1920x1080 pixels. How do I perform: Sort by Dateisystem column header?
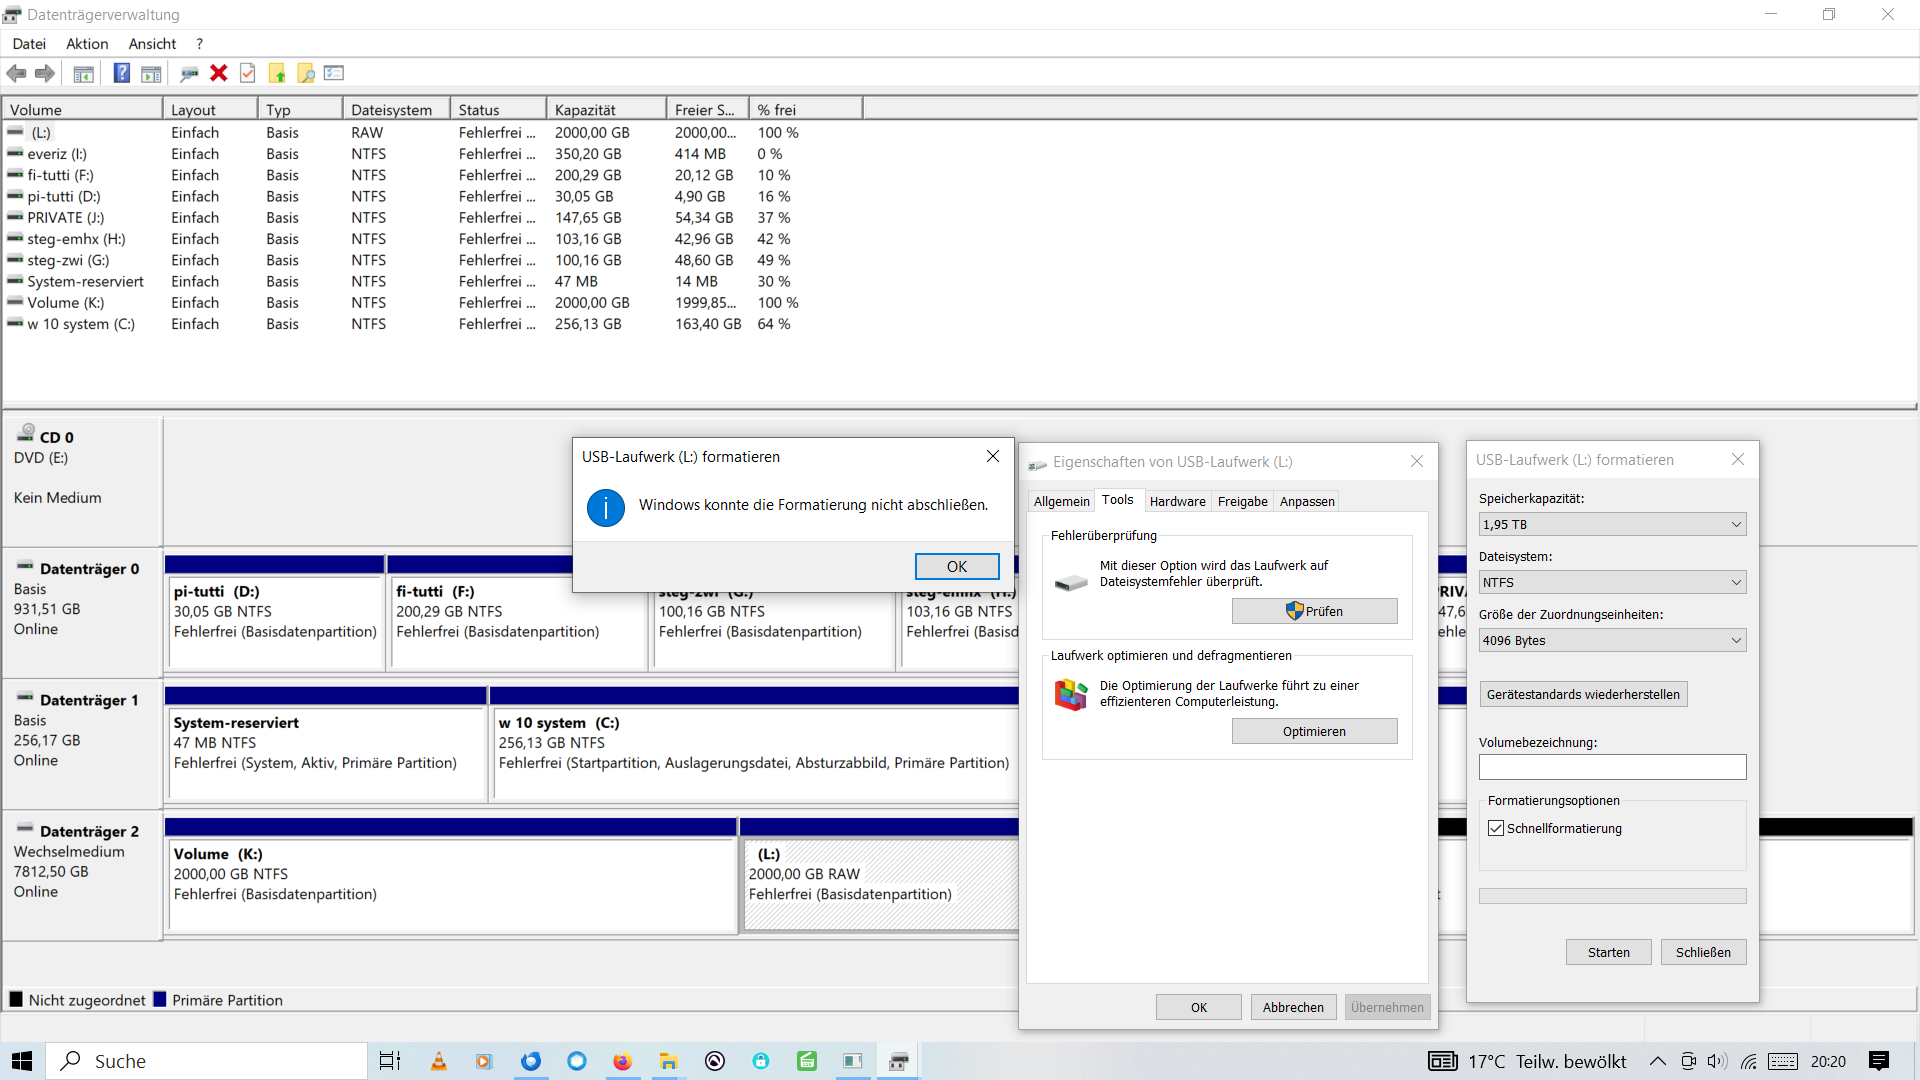395,109
